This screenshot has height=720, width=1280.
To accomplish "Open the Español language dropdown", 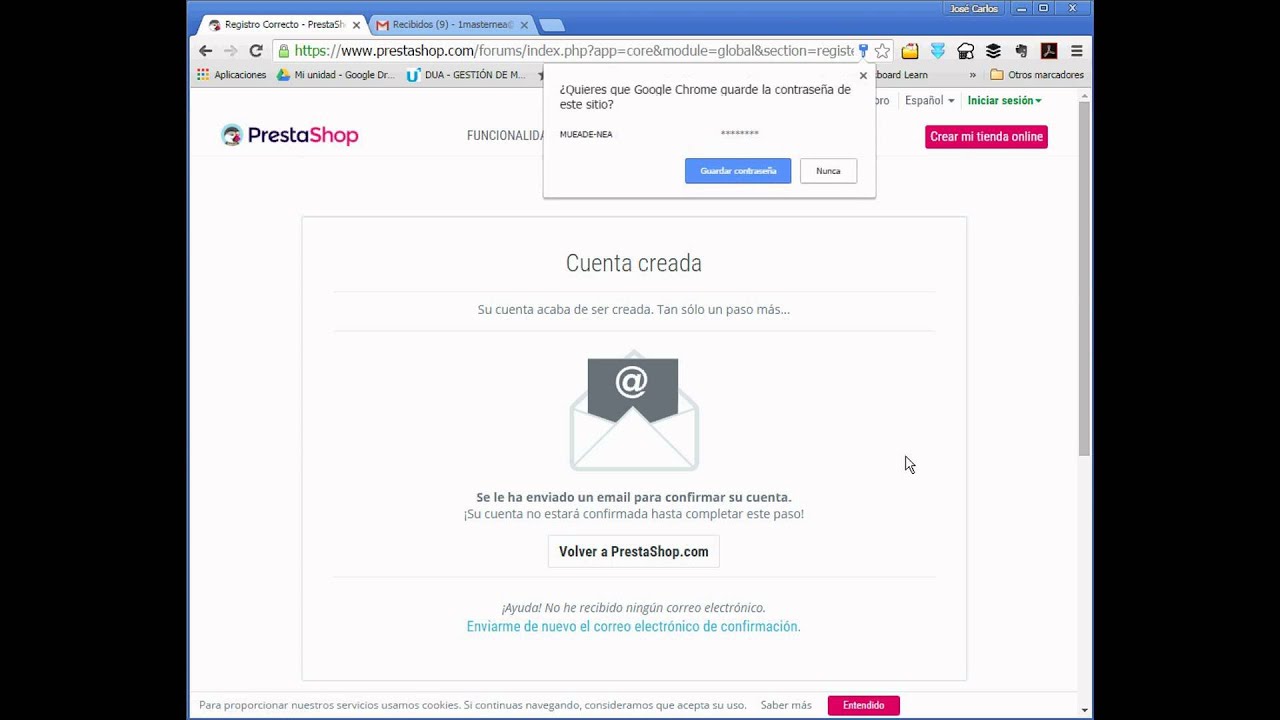I will 929,100.
